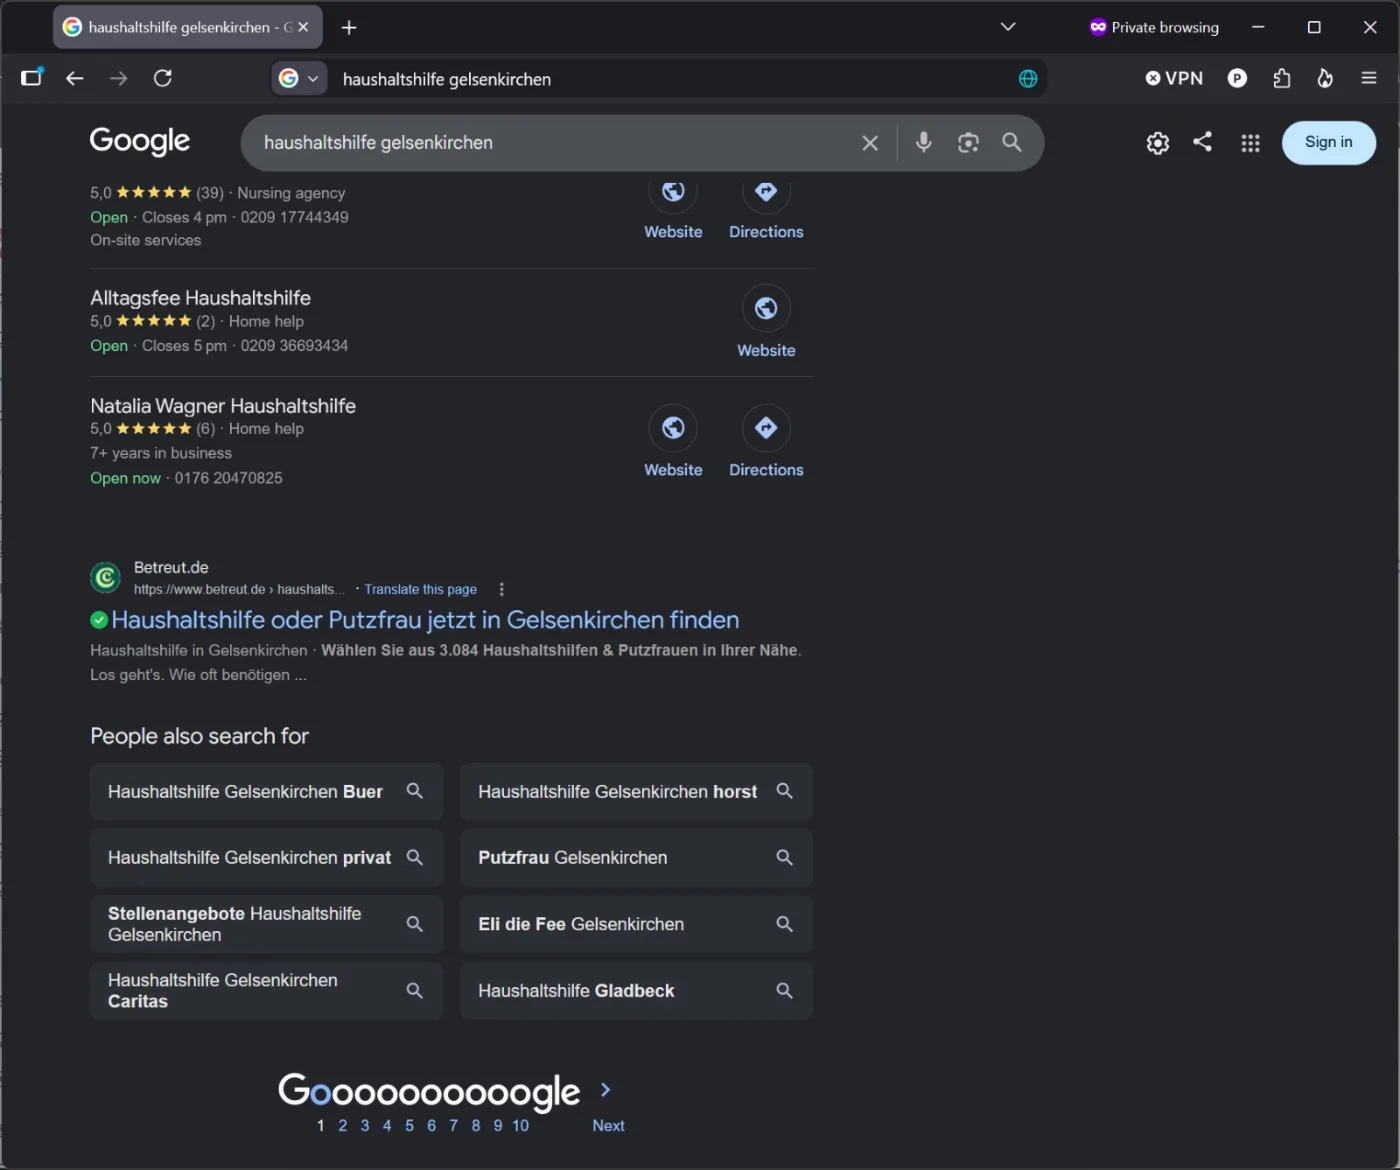Click the Sign in button
This screenshot has height=1170, width=1400.
1329,142
